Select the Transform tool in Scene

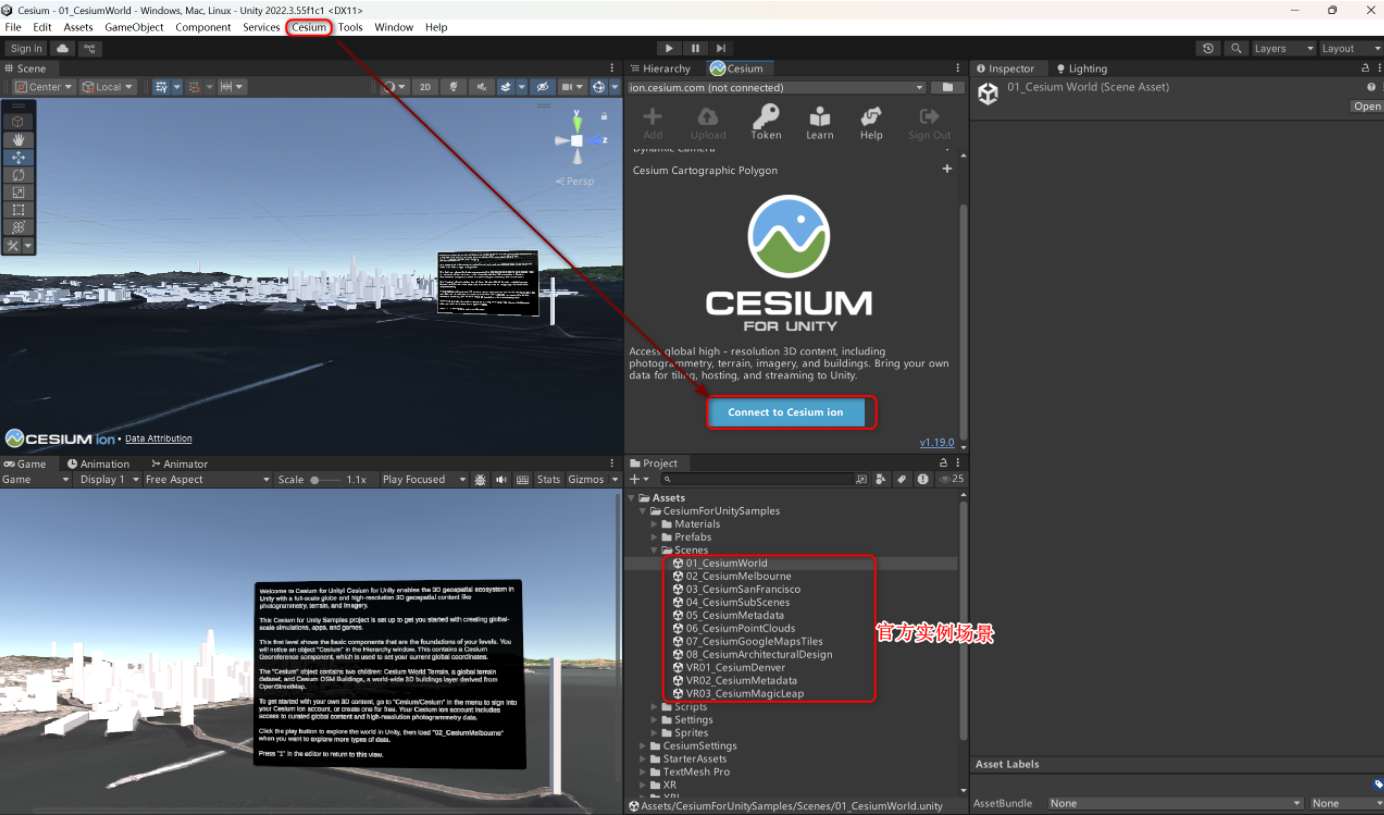coord(18,227)
